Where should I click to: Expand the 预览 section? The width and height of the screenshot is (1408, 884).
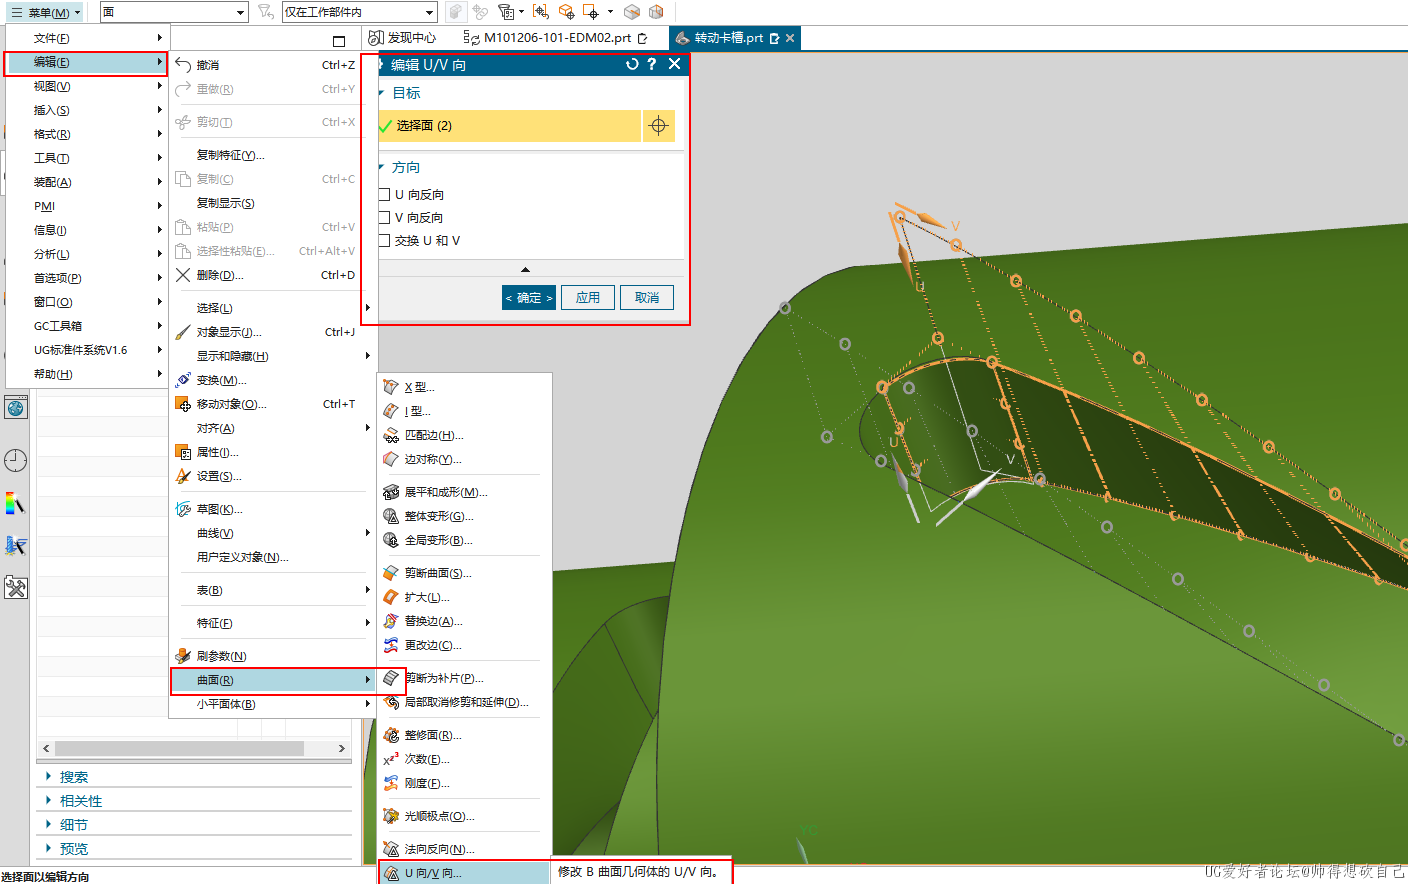48,848
